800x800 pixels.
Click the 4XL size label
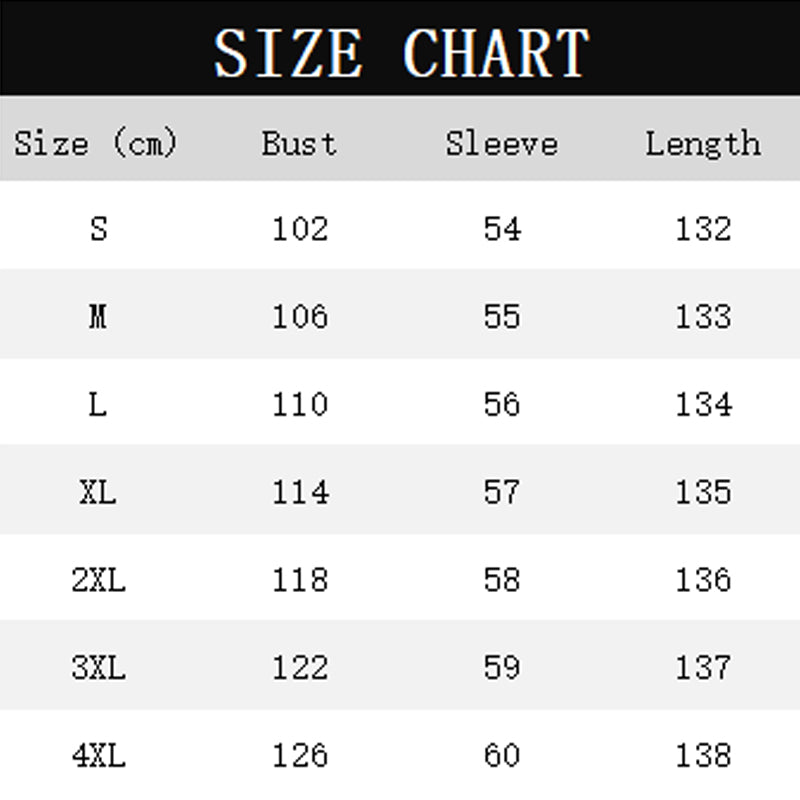click(x=98, y=755)
